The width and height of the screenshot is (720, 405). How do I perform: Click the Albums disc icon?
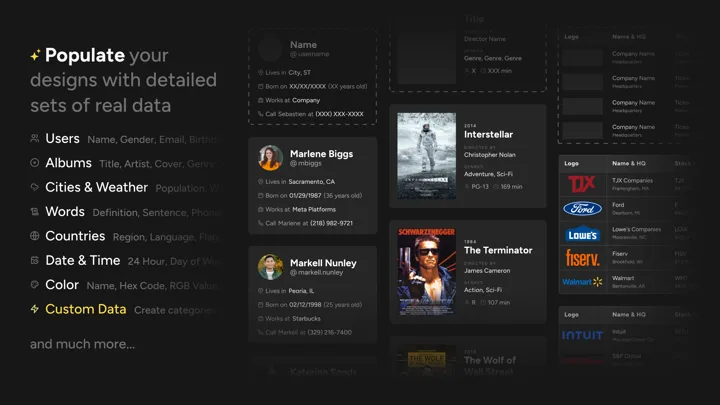tap(34, 163)
